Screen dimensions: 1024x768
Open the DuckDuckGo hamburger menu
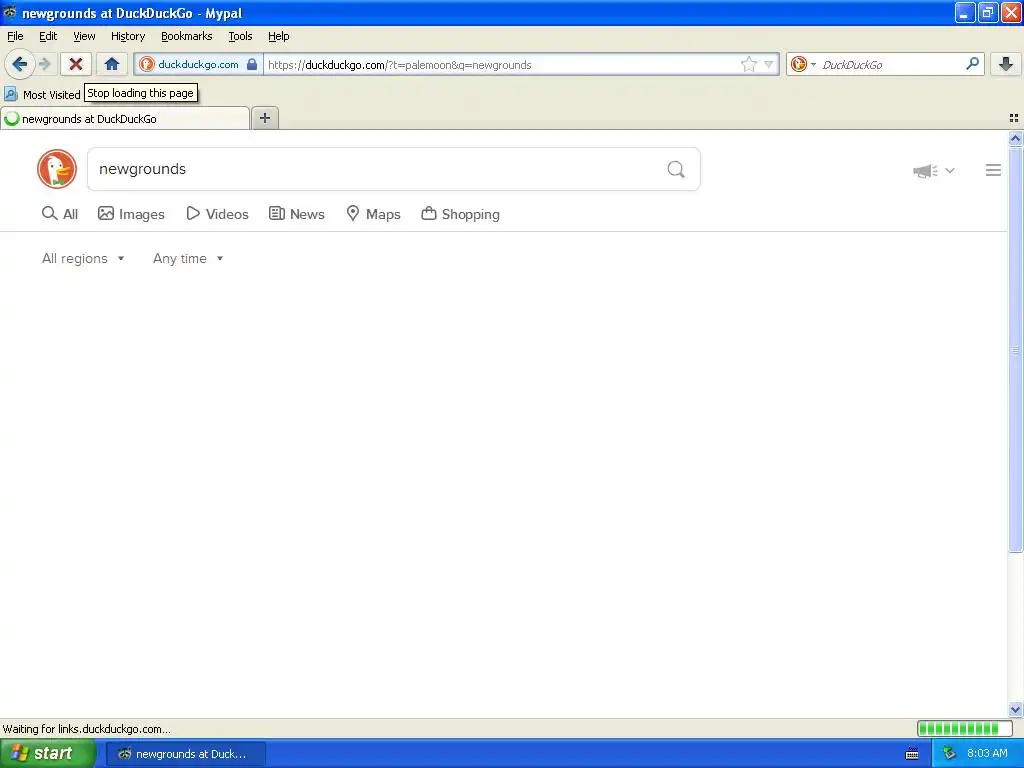(993, 170)
